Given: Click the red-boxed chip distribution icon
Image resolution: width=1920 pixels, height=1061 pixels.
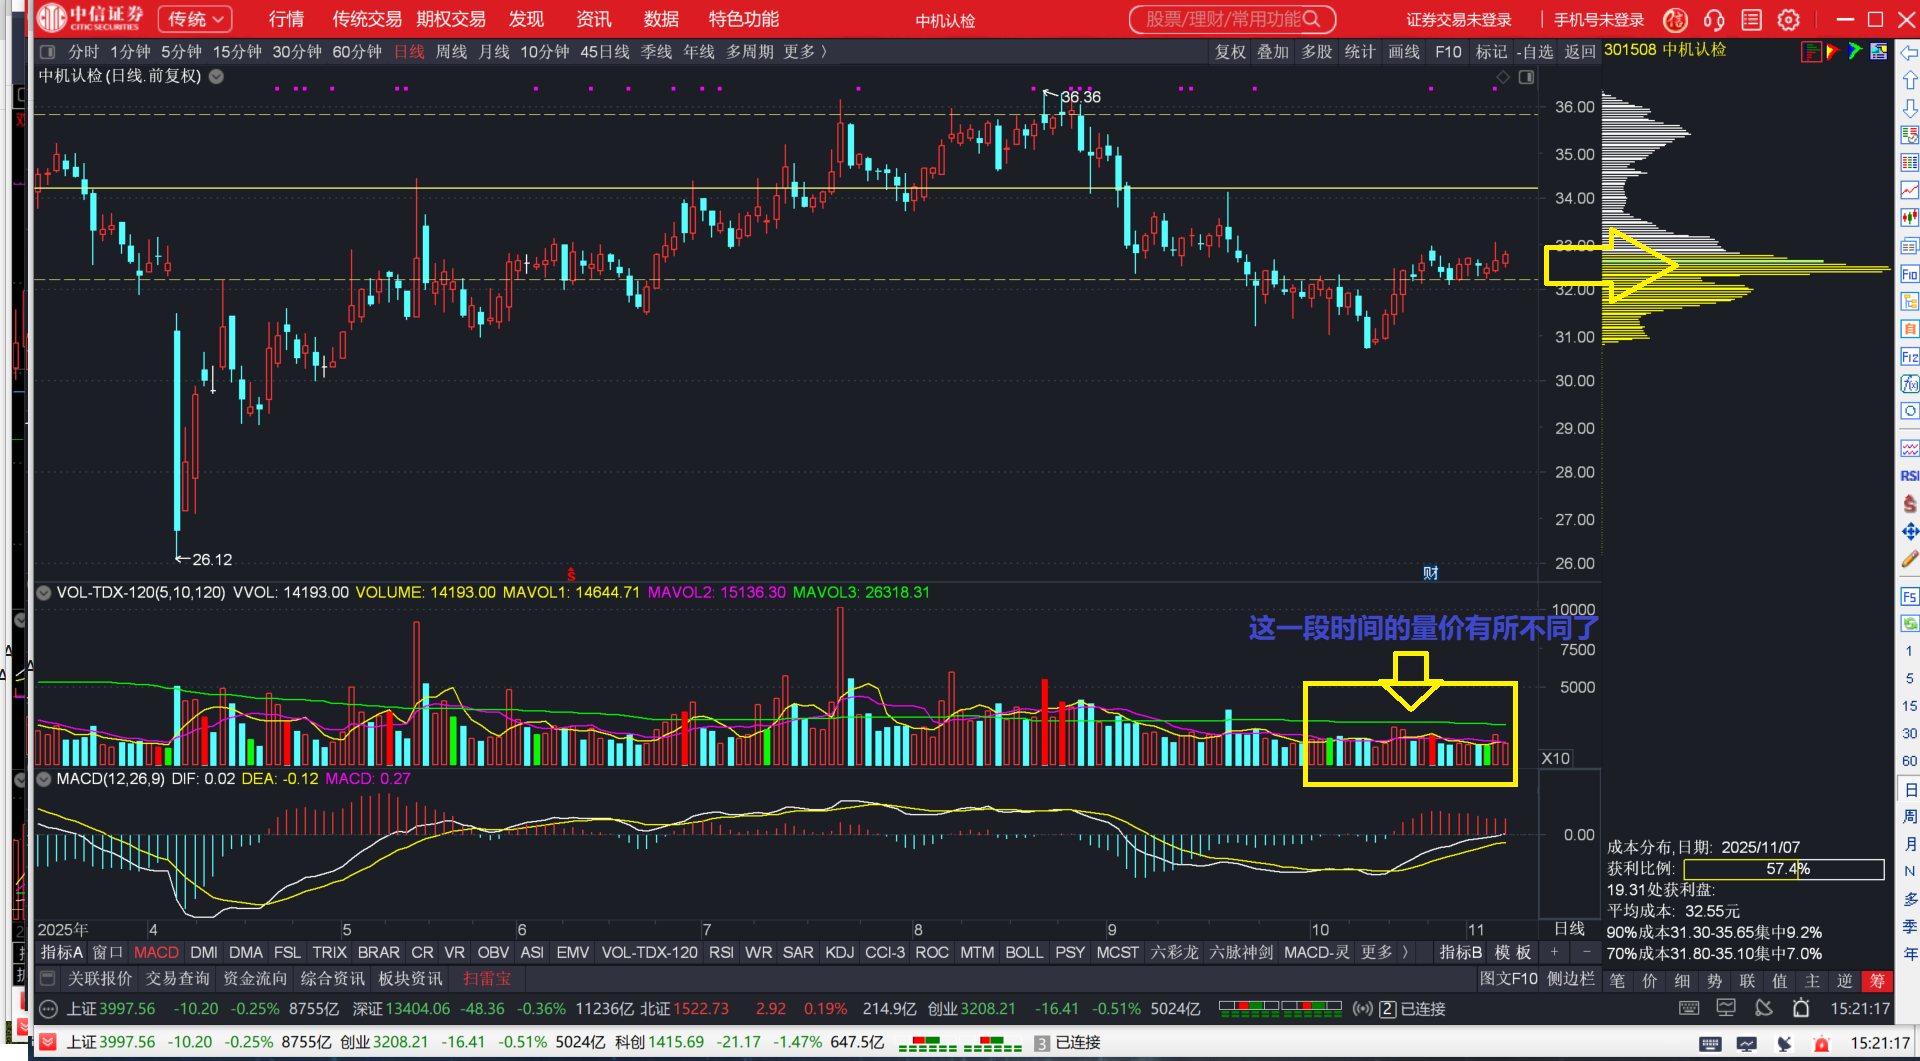Looking at the screenshot, I should click(x=1811, y=52).
